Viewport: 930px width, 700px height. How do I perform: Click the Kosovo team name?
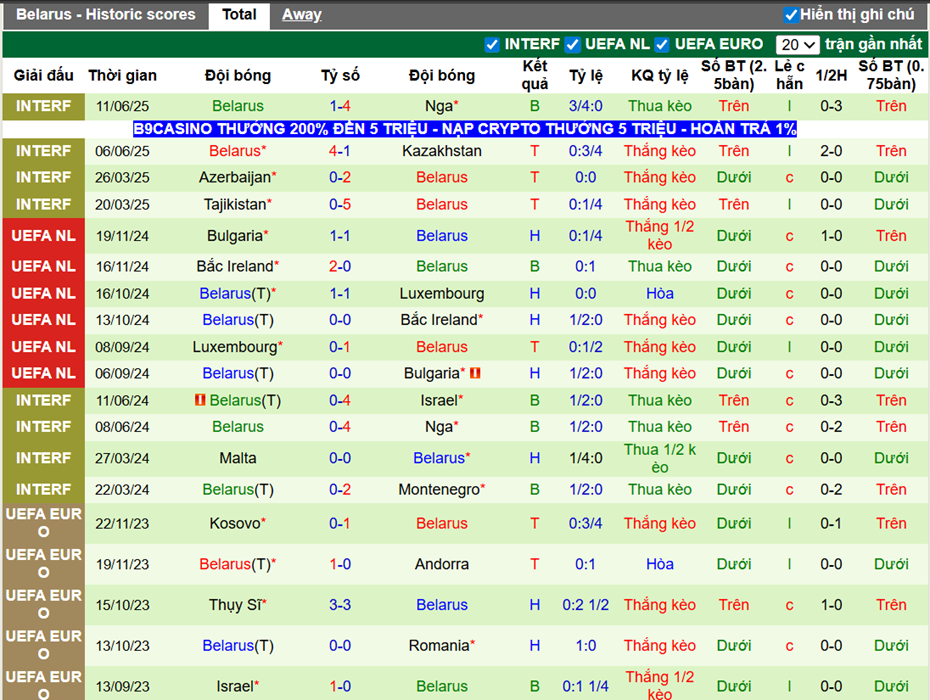[235, 523]
